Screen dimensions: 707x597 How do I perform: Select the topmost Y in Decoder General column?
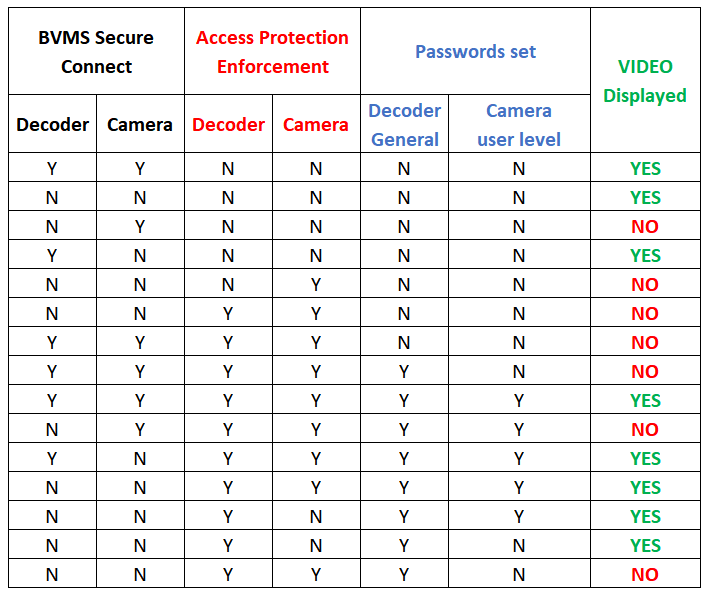point(404,372)
